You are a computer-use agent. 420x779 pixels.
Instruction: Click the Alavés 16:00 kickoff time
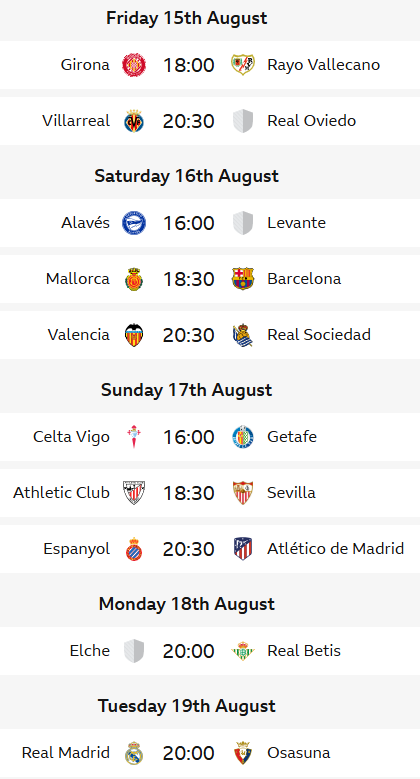point(188,223)
